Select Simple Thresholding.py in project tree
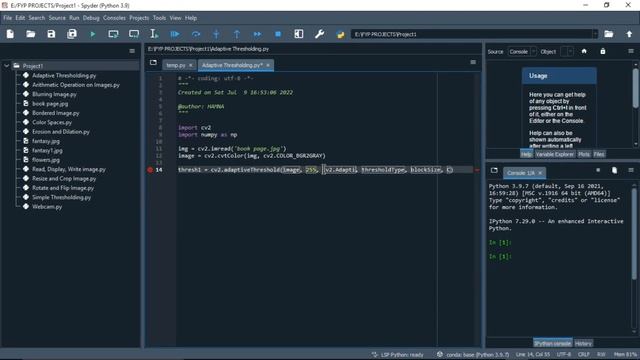Viewport: 640px width, 360px height. click(61, 198)
